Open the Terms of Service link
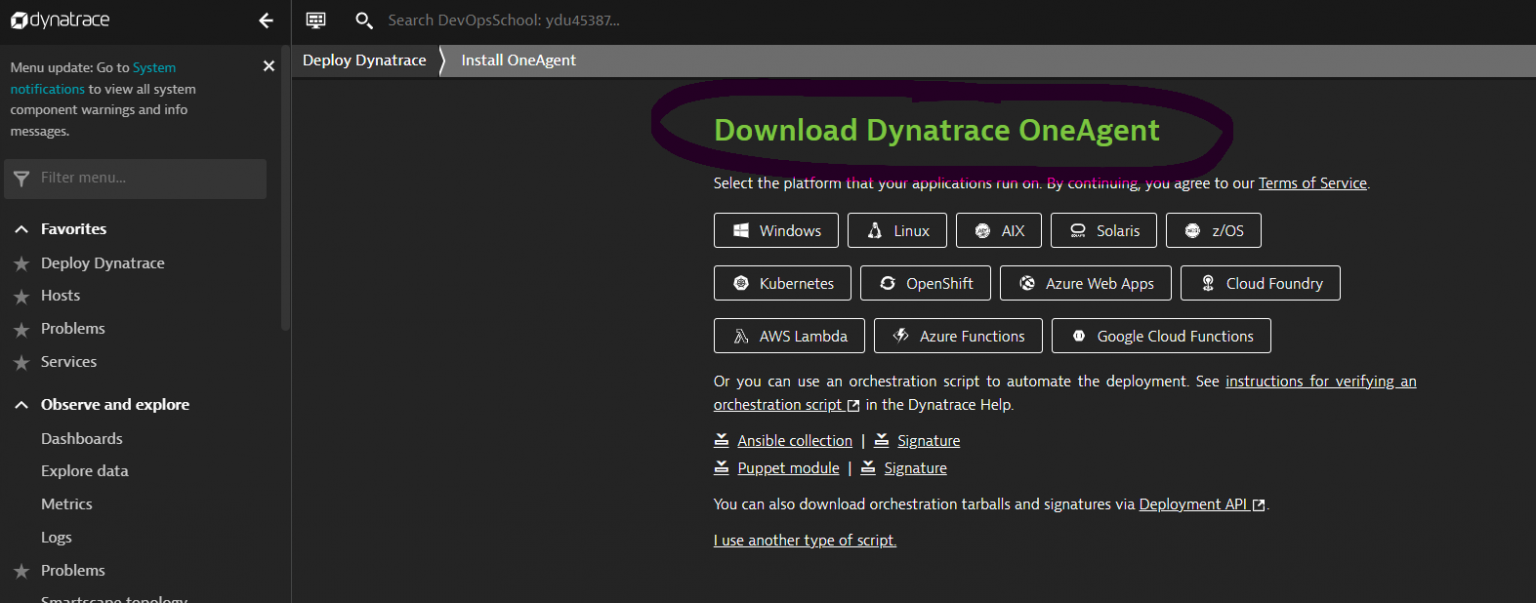 pyautogui.click(x=1312, y=183)
